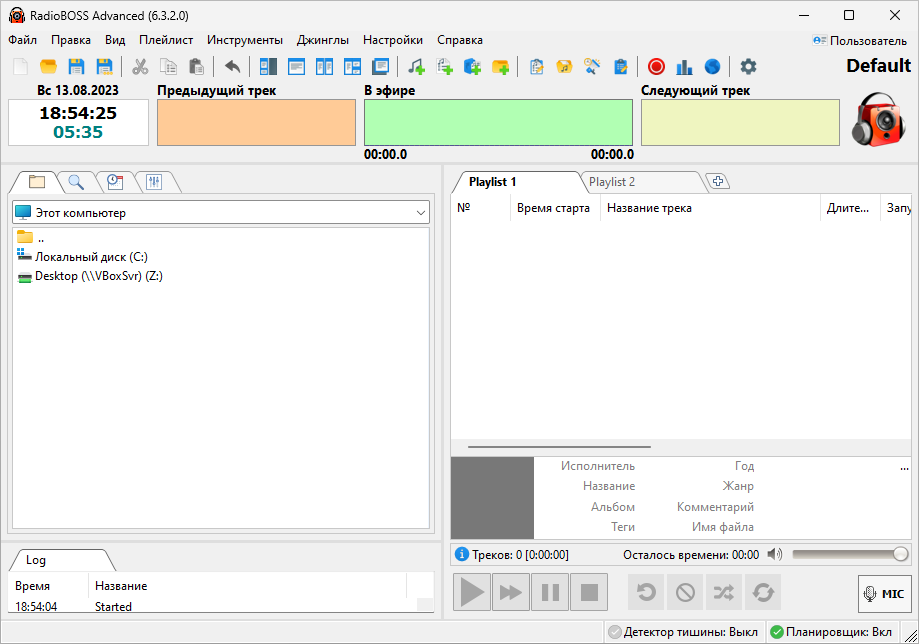Start recording with the red Record icon

pos(656,66)
